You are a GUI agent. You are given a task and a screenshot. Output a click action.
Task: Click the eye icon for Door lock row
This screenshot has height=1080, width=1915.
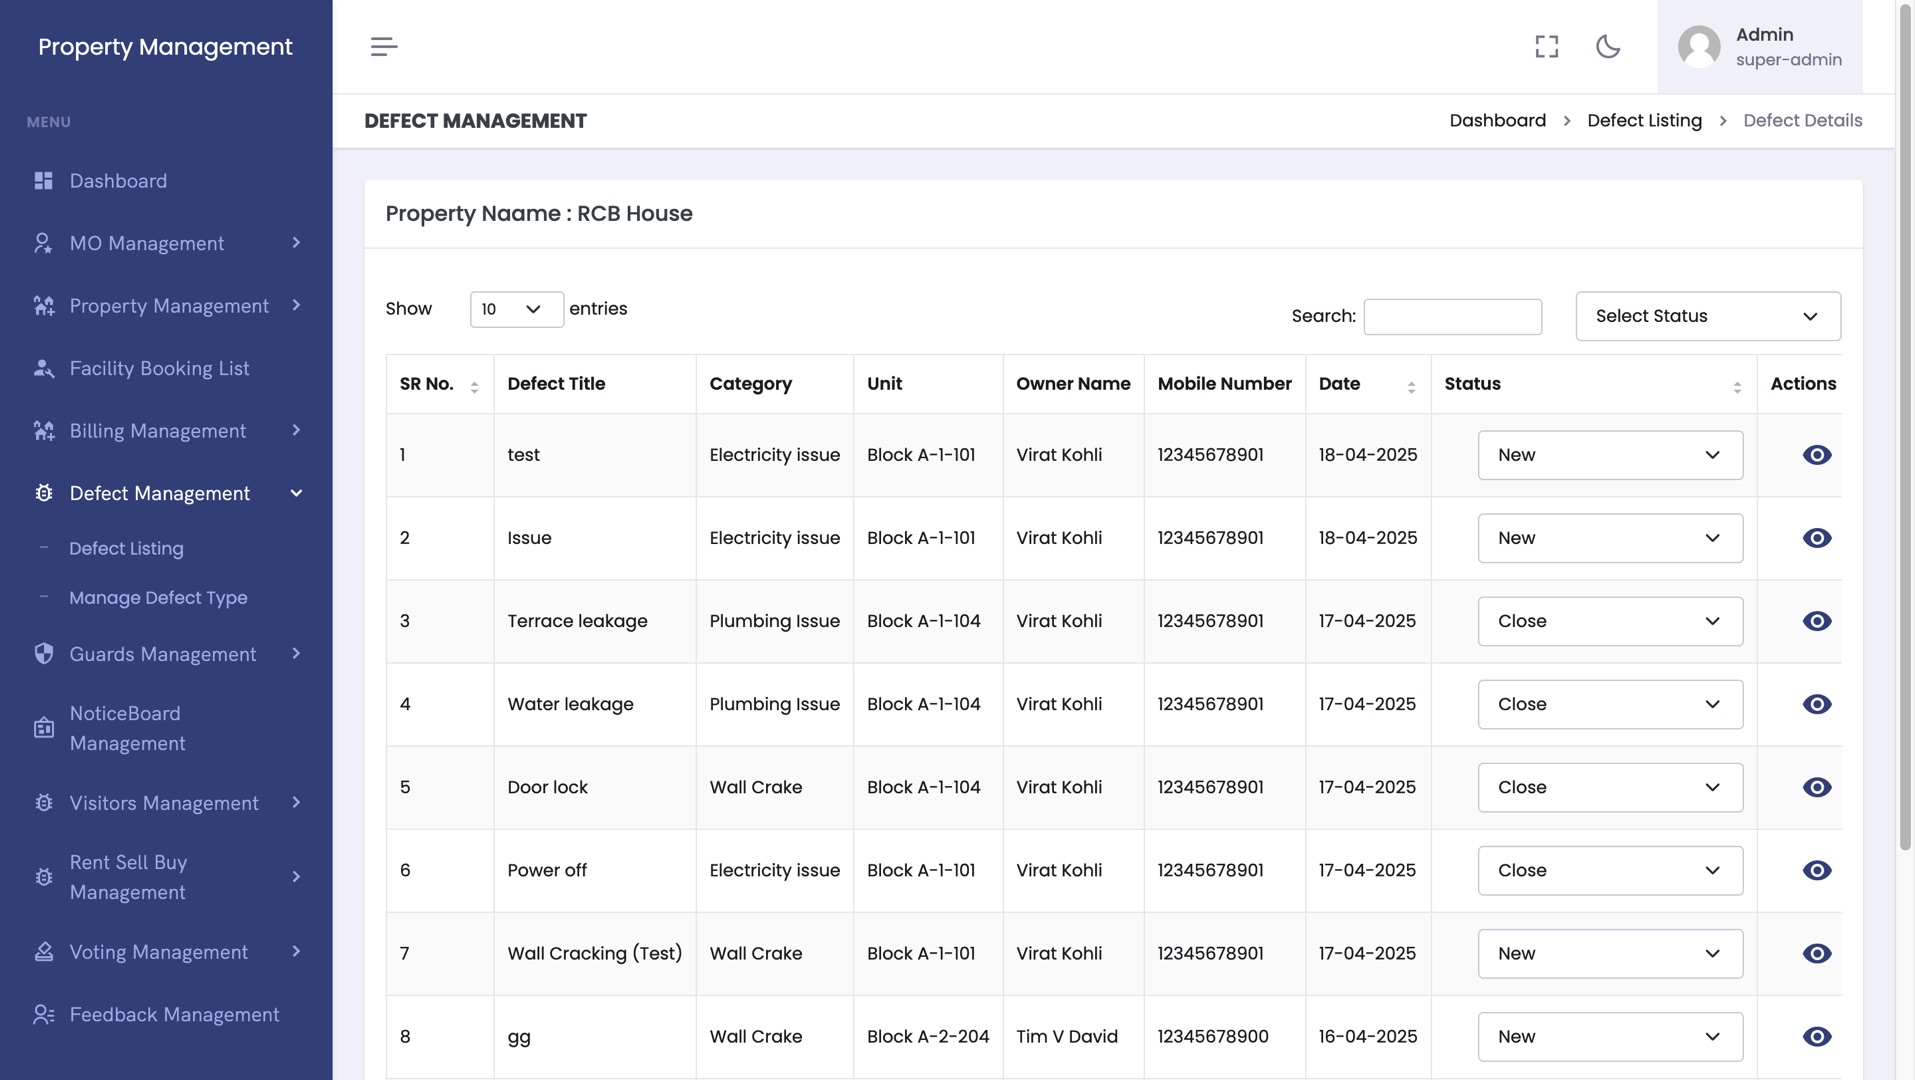coord(1816,787)
